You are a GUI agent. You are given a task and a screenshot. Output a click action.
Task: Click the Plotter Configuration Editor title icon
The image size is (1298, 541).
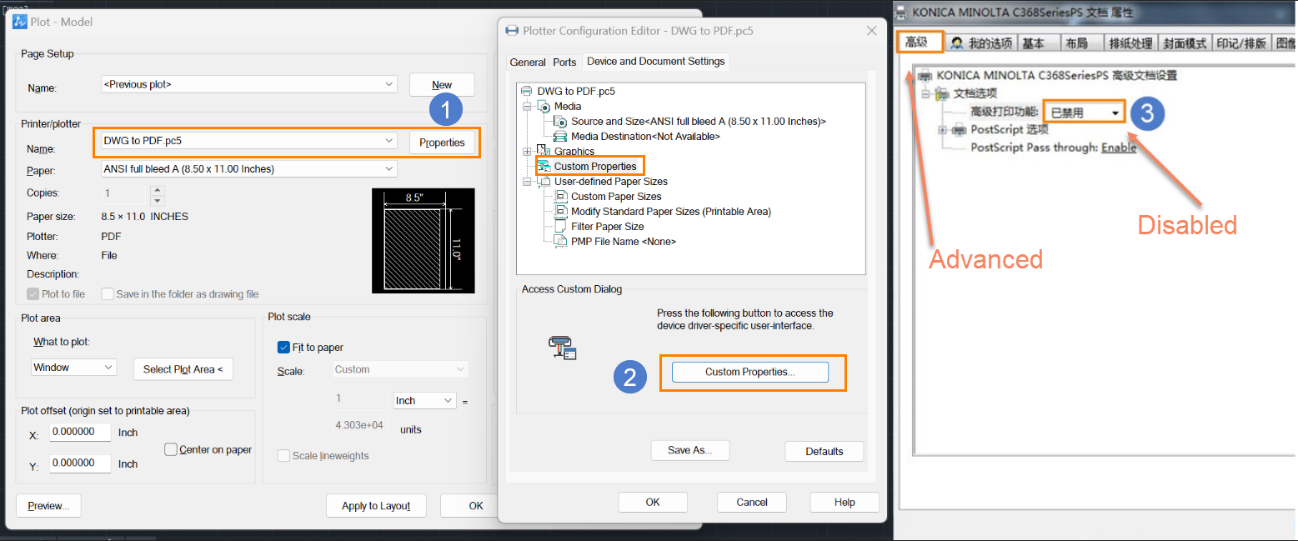click(512, 31)
